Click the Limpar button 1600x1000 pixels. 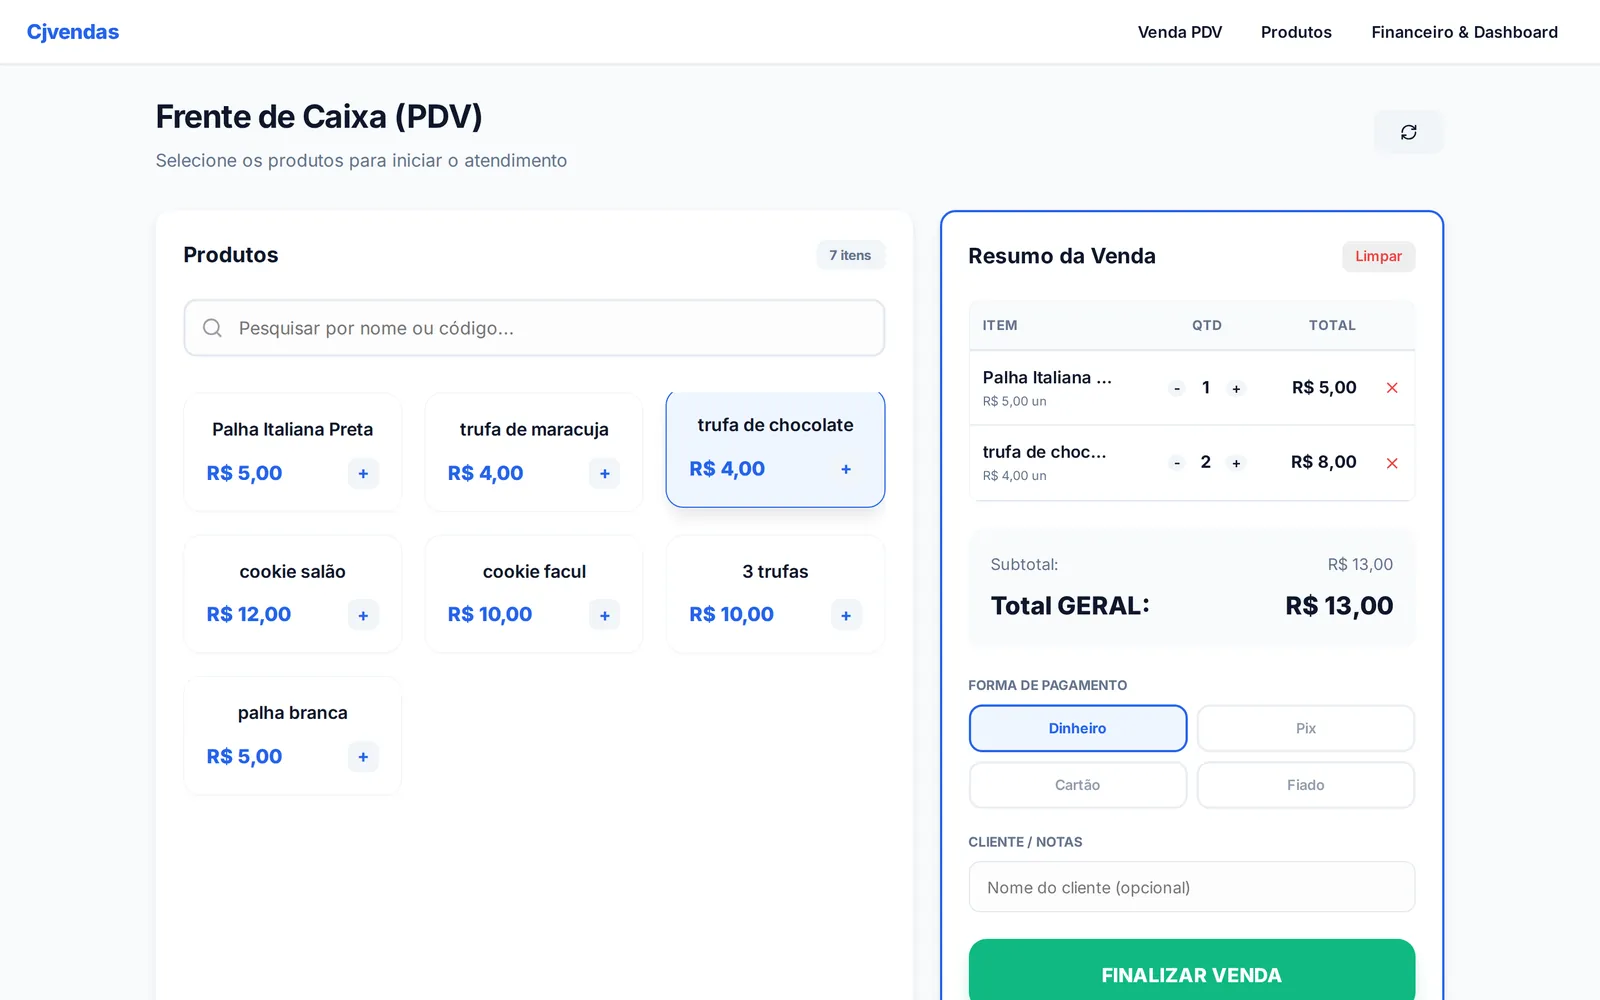point(1378,256)
